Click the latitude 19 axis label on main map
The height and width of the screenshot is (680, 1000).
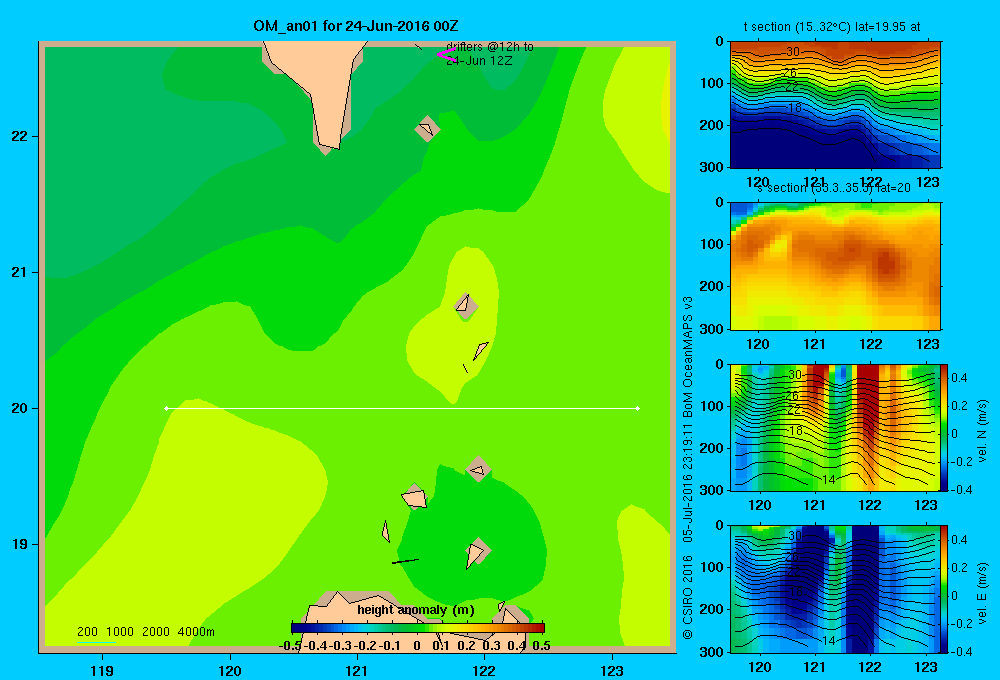[x=20, y=544]
